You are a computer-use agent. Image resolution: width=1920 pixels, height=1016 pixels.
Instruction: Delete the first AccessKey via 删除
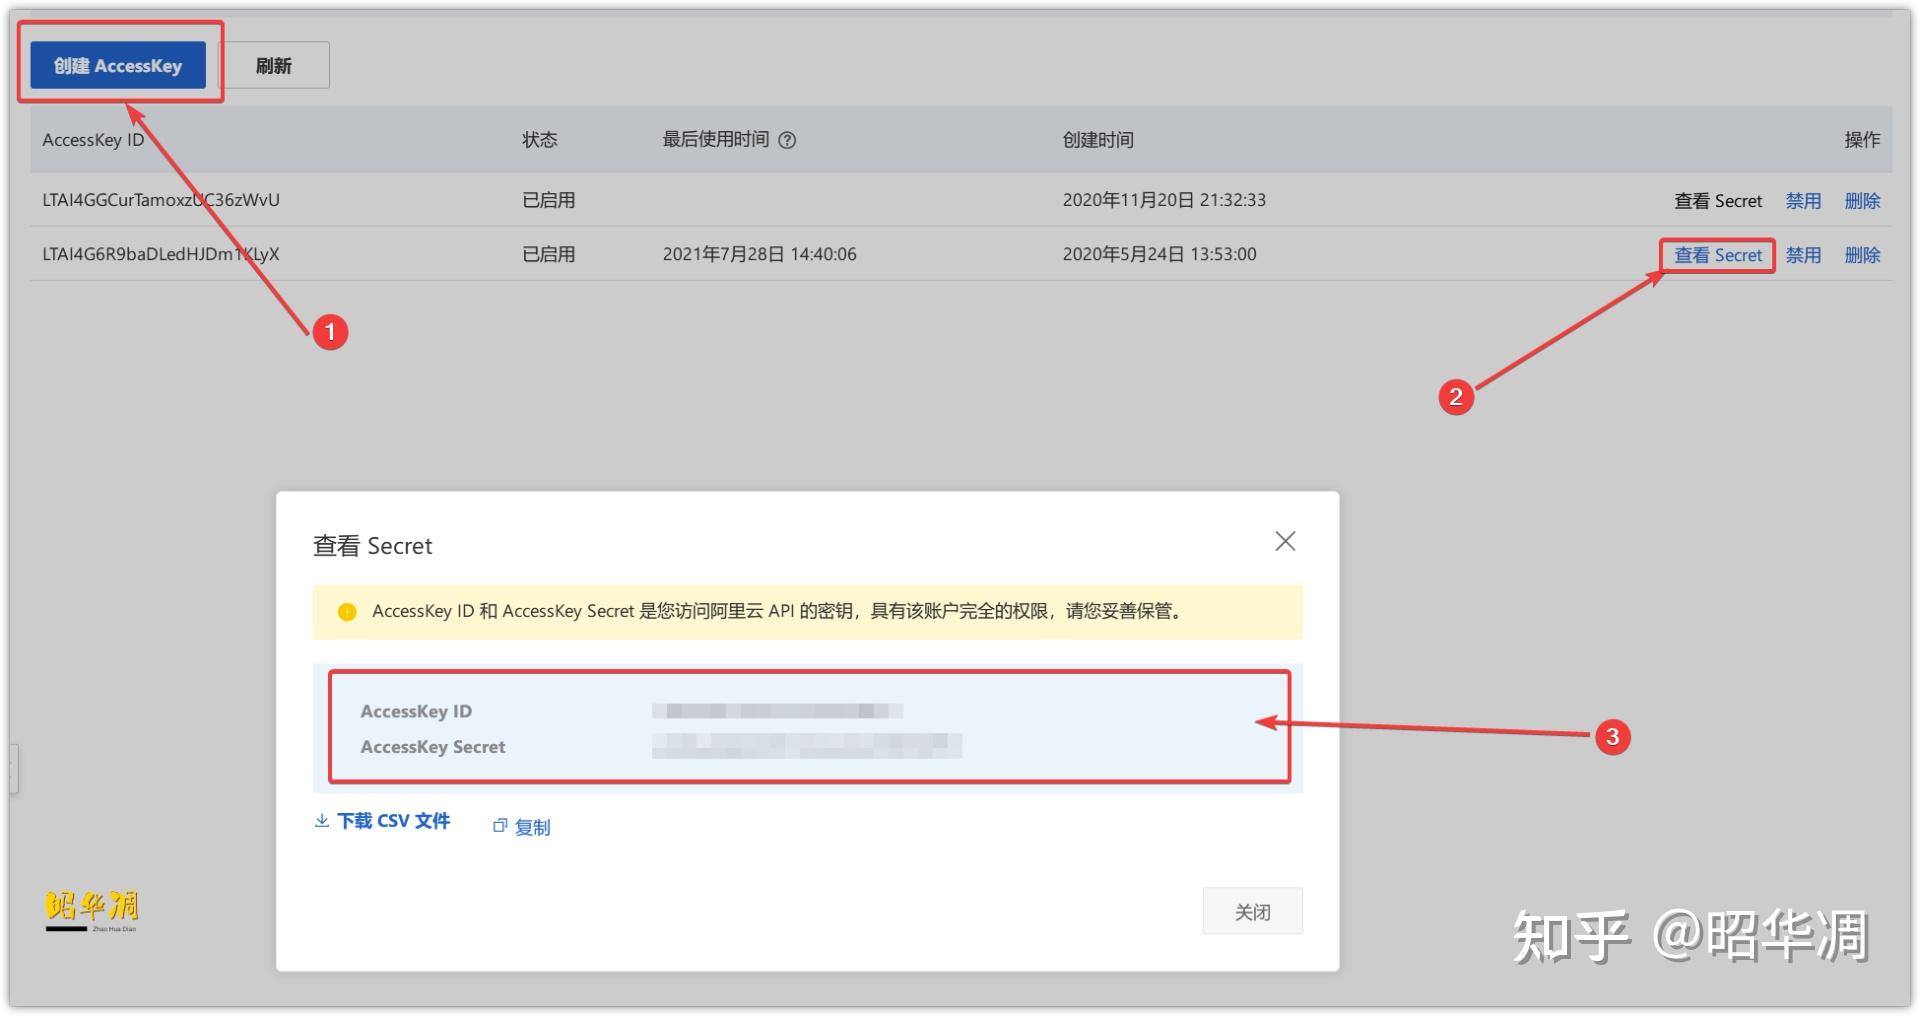1863,200
